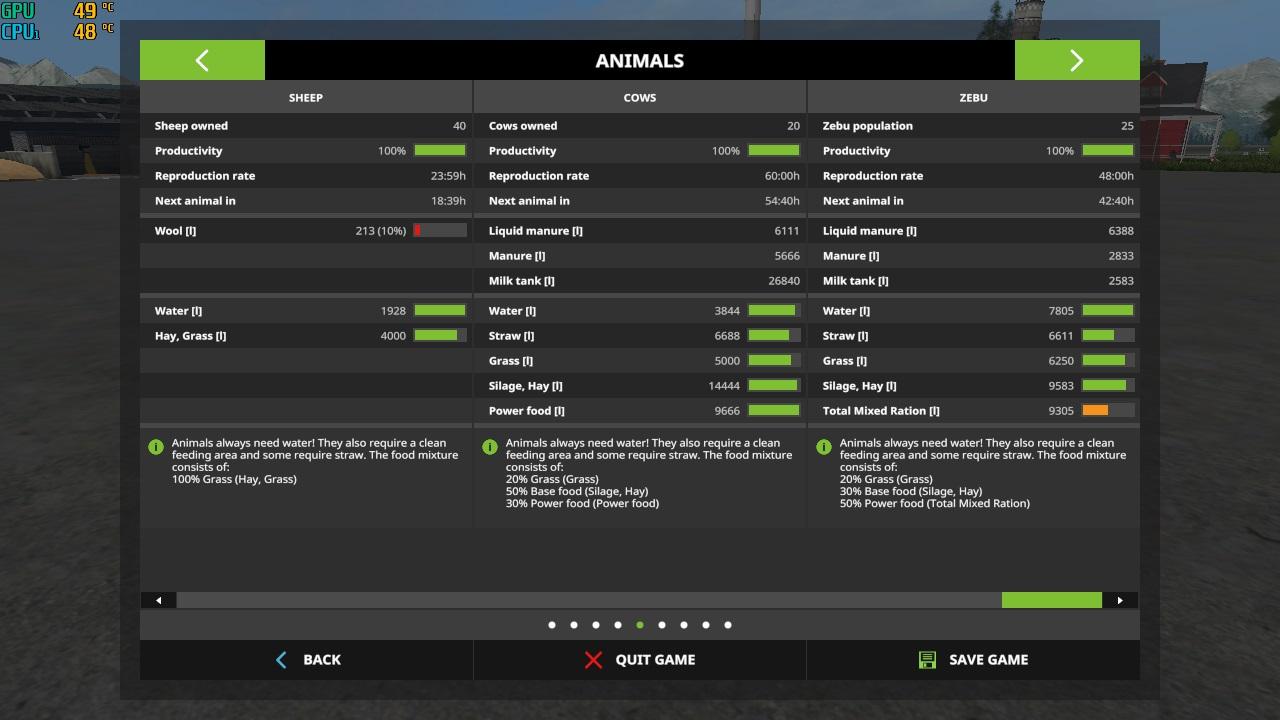Screen dimensions: 1280x720
Task: Click the green horizontal scrollbar thumb
Action: click(1051, 600)
